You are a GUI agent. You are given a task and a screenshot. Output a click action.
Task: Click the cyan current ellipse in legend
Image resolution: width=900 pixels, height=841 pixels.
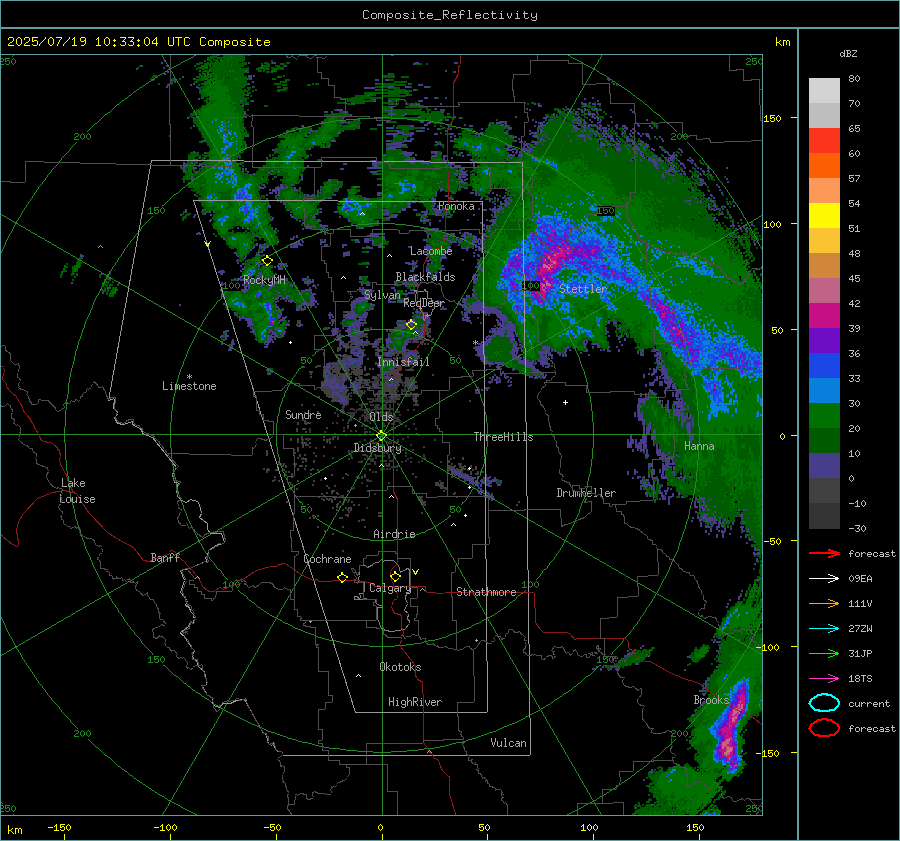[824, 703]
